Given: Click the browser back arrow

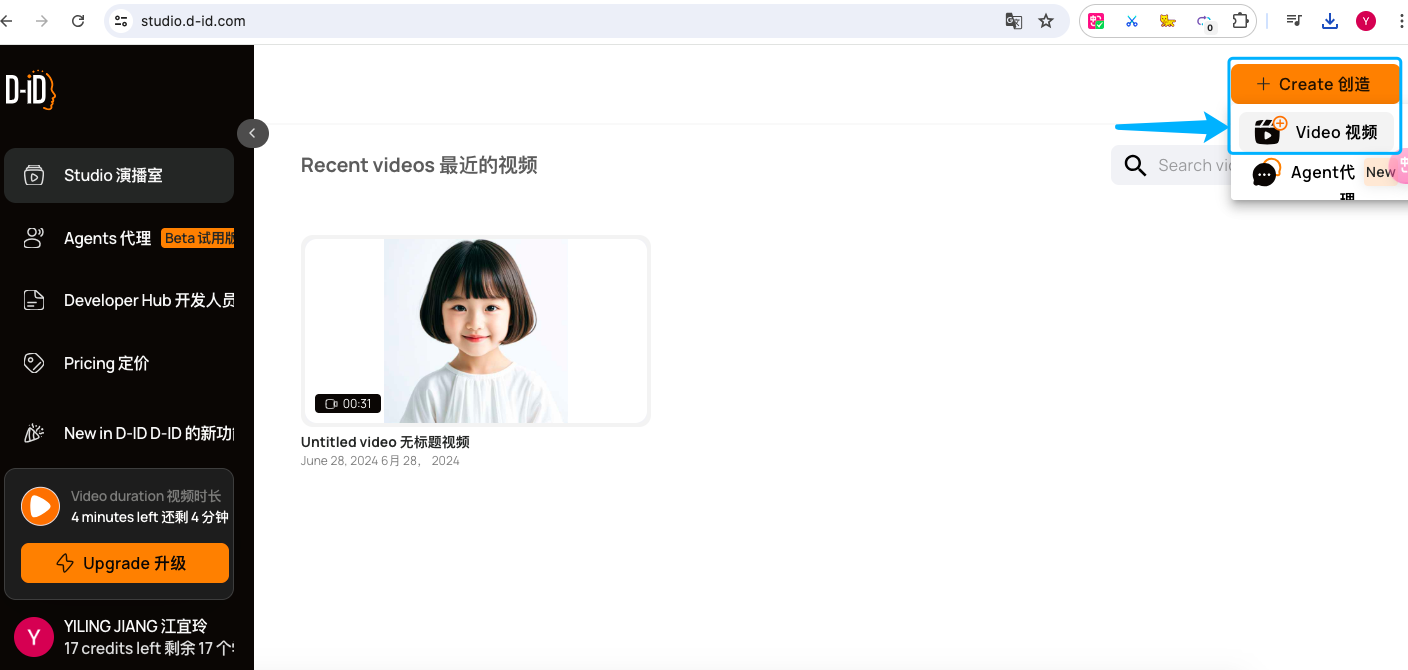Looking at the screenshot, I should coord(8,21).
